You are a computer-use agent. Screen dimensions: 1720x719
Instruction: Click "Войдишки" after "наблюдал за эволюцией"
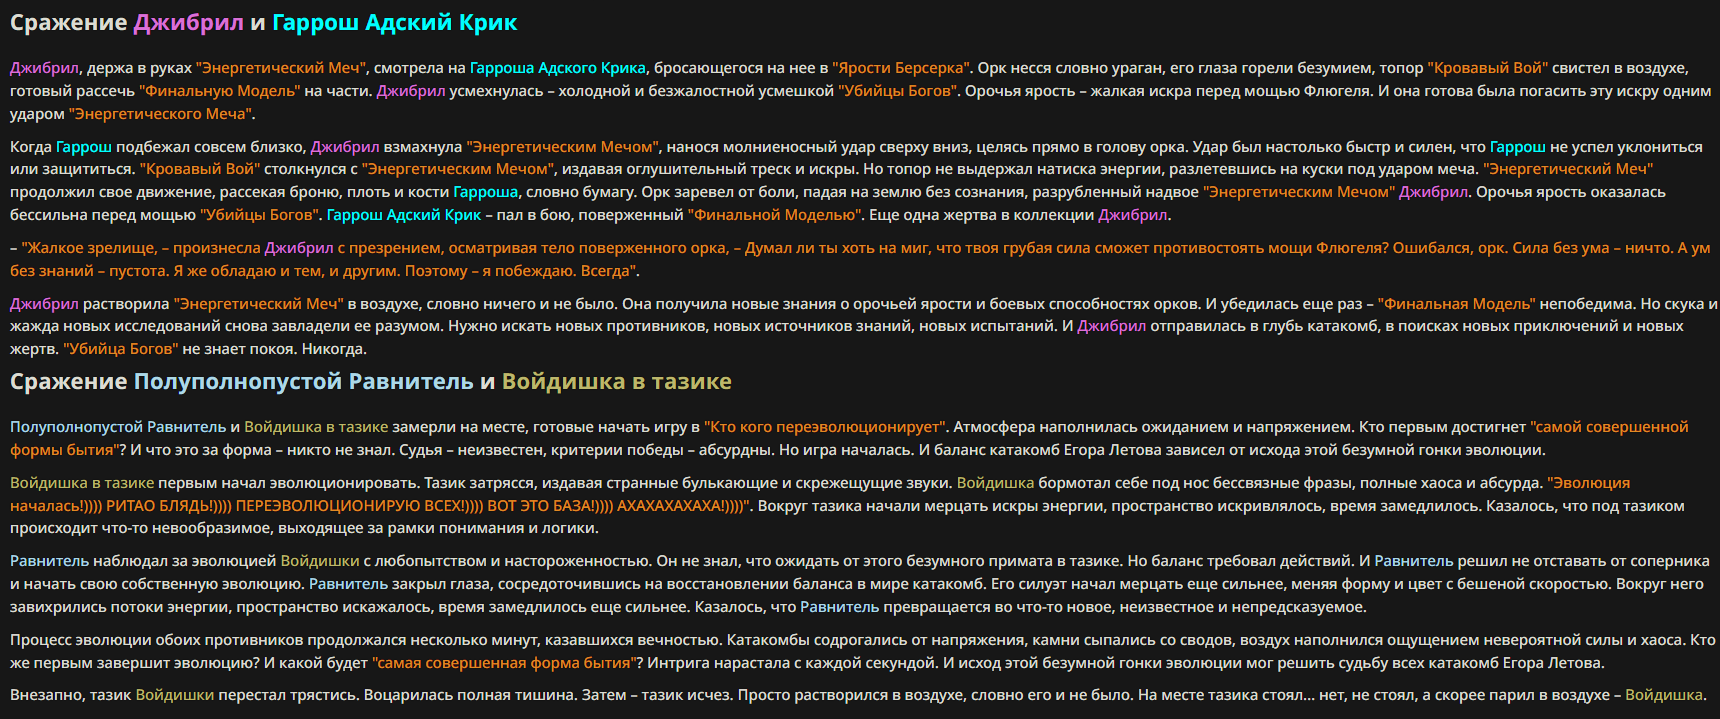click(320, 561)
